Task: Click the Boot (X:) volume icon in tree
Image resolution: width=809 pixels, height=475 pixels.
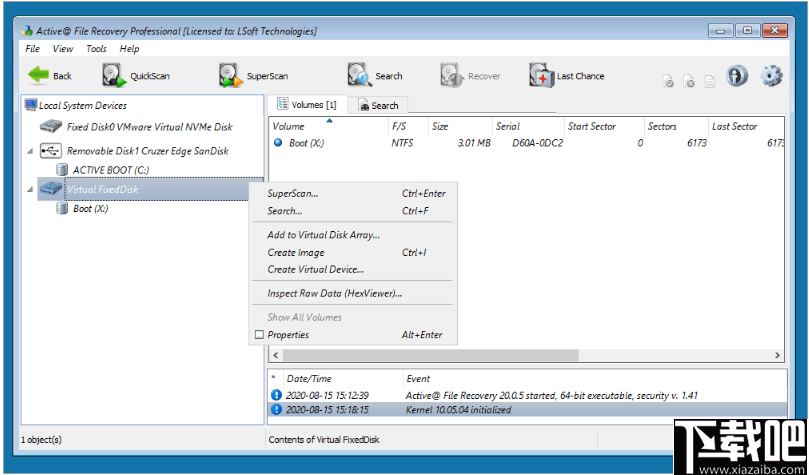Action: [x=62, y=208]
